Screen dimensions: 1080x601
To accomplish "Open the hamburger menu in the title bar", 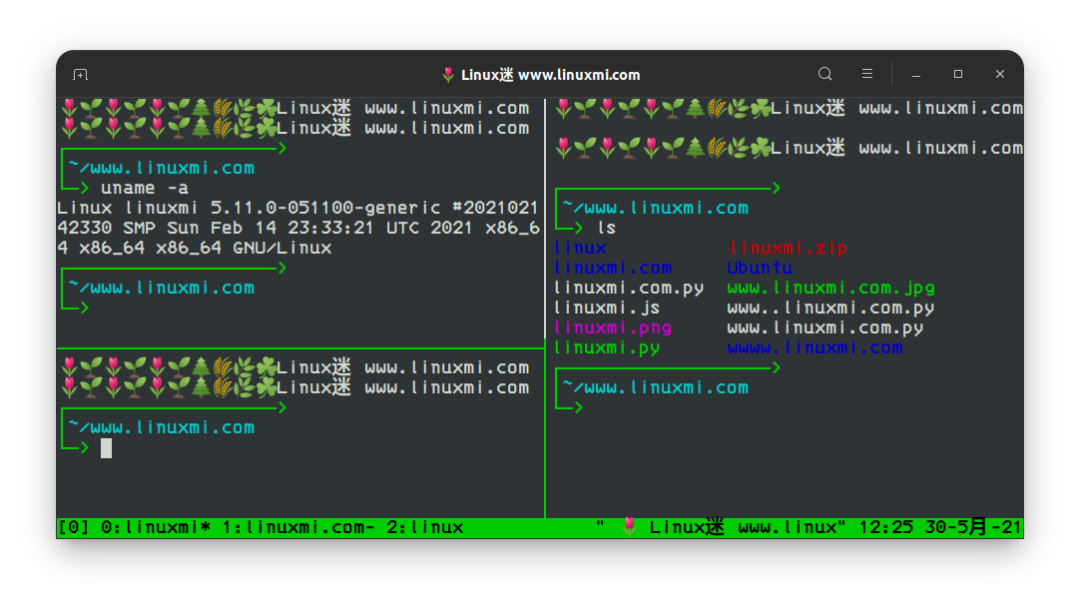I will tap(867, 74).
